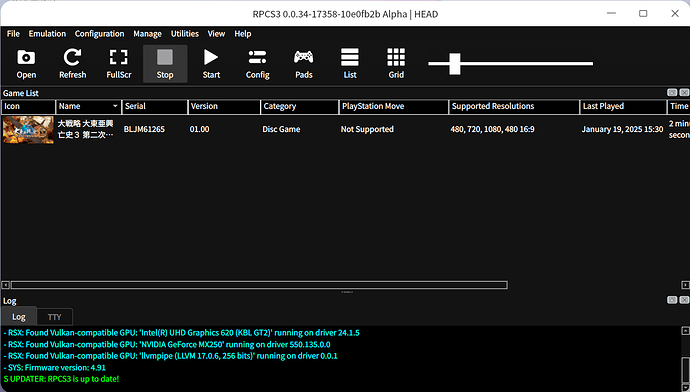Sort by PlayStation Move column header

click(x=394, y=106)
